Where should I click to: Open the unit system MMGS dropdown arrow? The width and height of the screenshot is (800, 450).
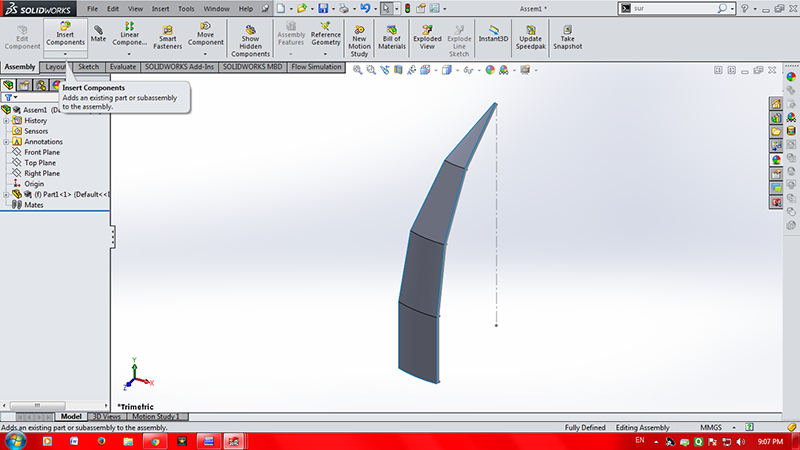click(x=734, y=428)
